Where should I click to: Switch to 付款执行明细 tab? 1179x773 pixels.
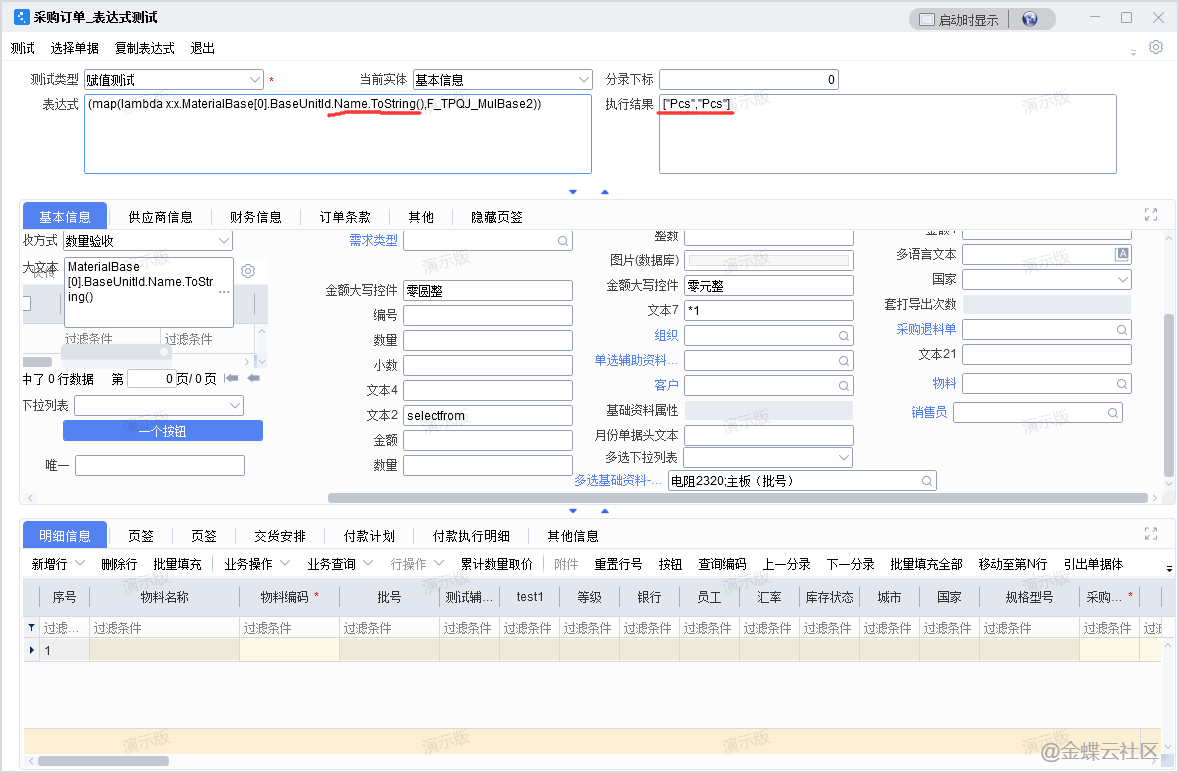coord(471,536)
